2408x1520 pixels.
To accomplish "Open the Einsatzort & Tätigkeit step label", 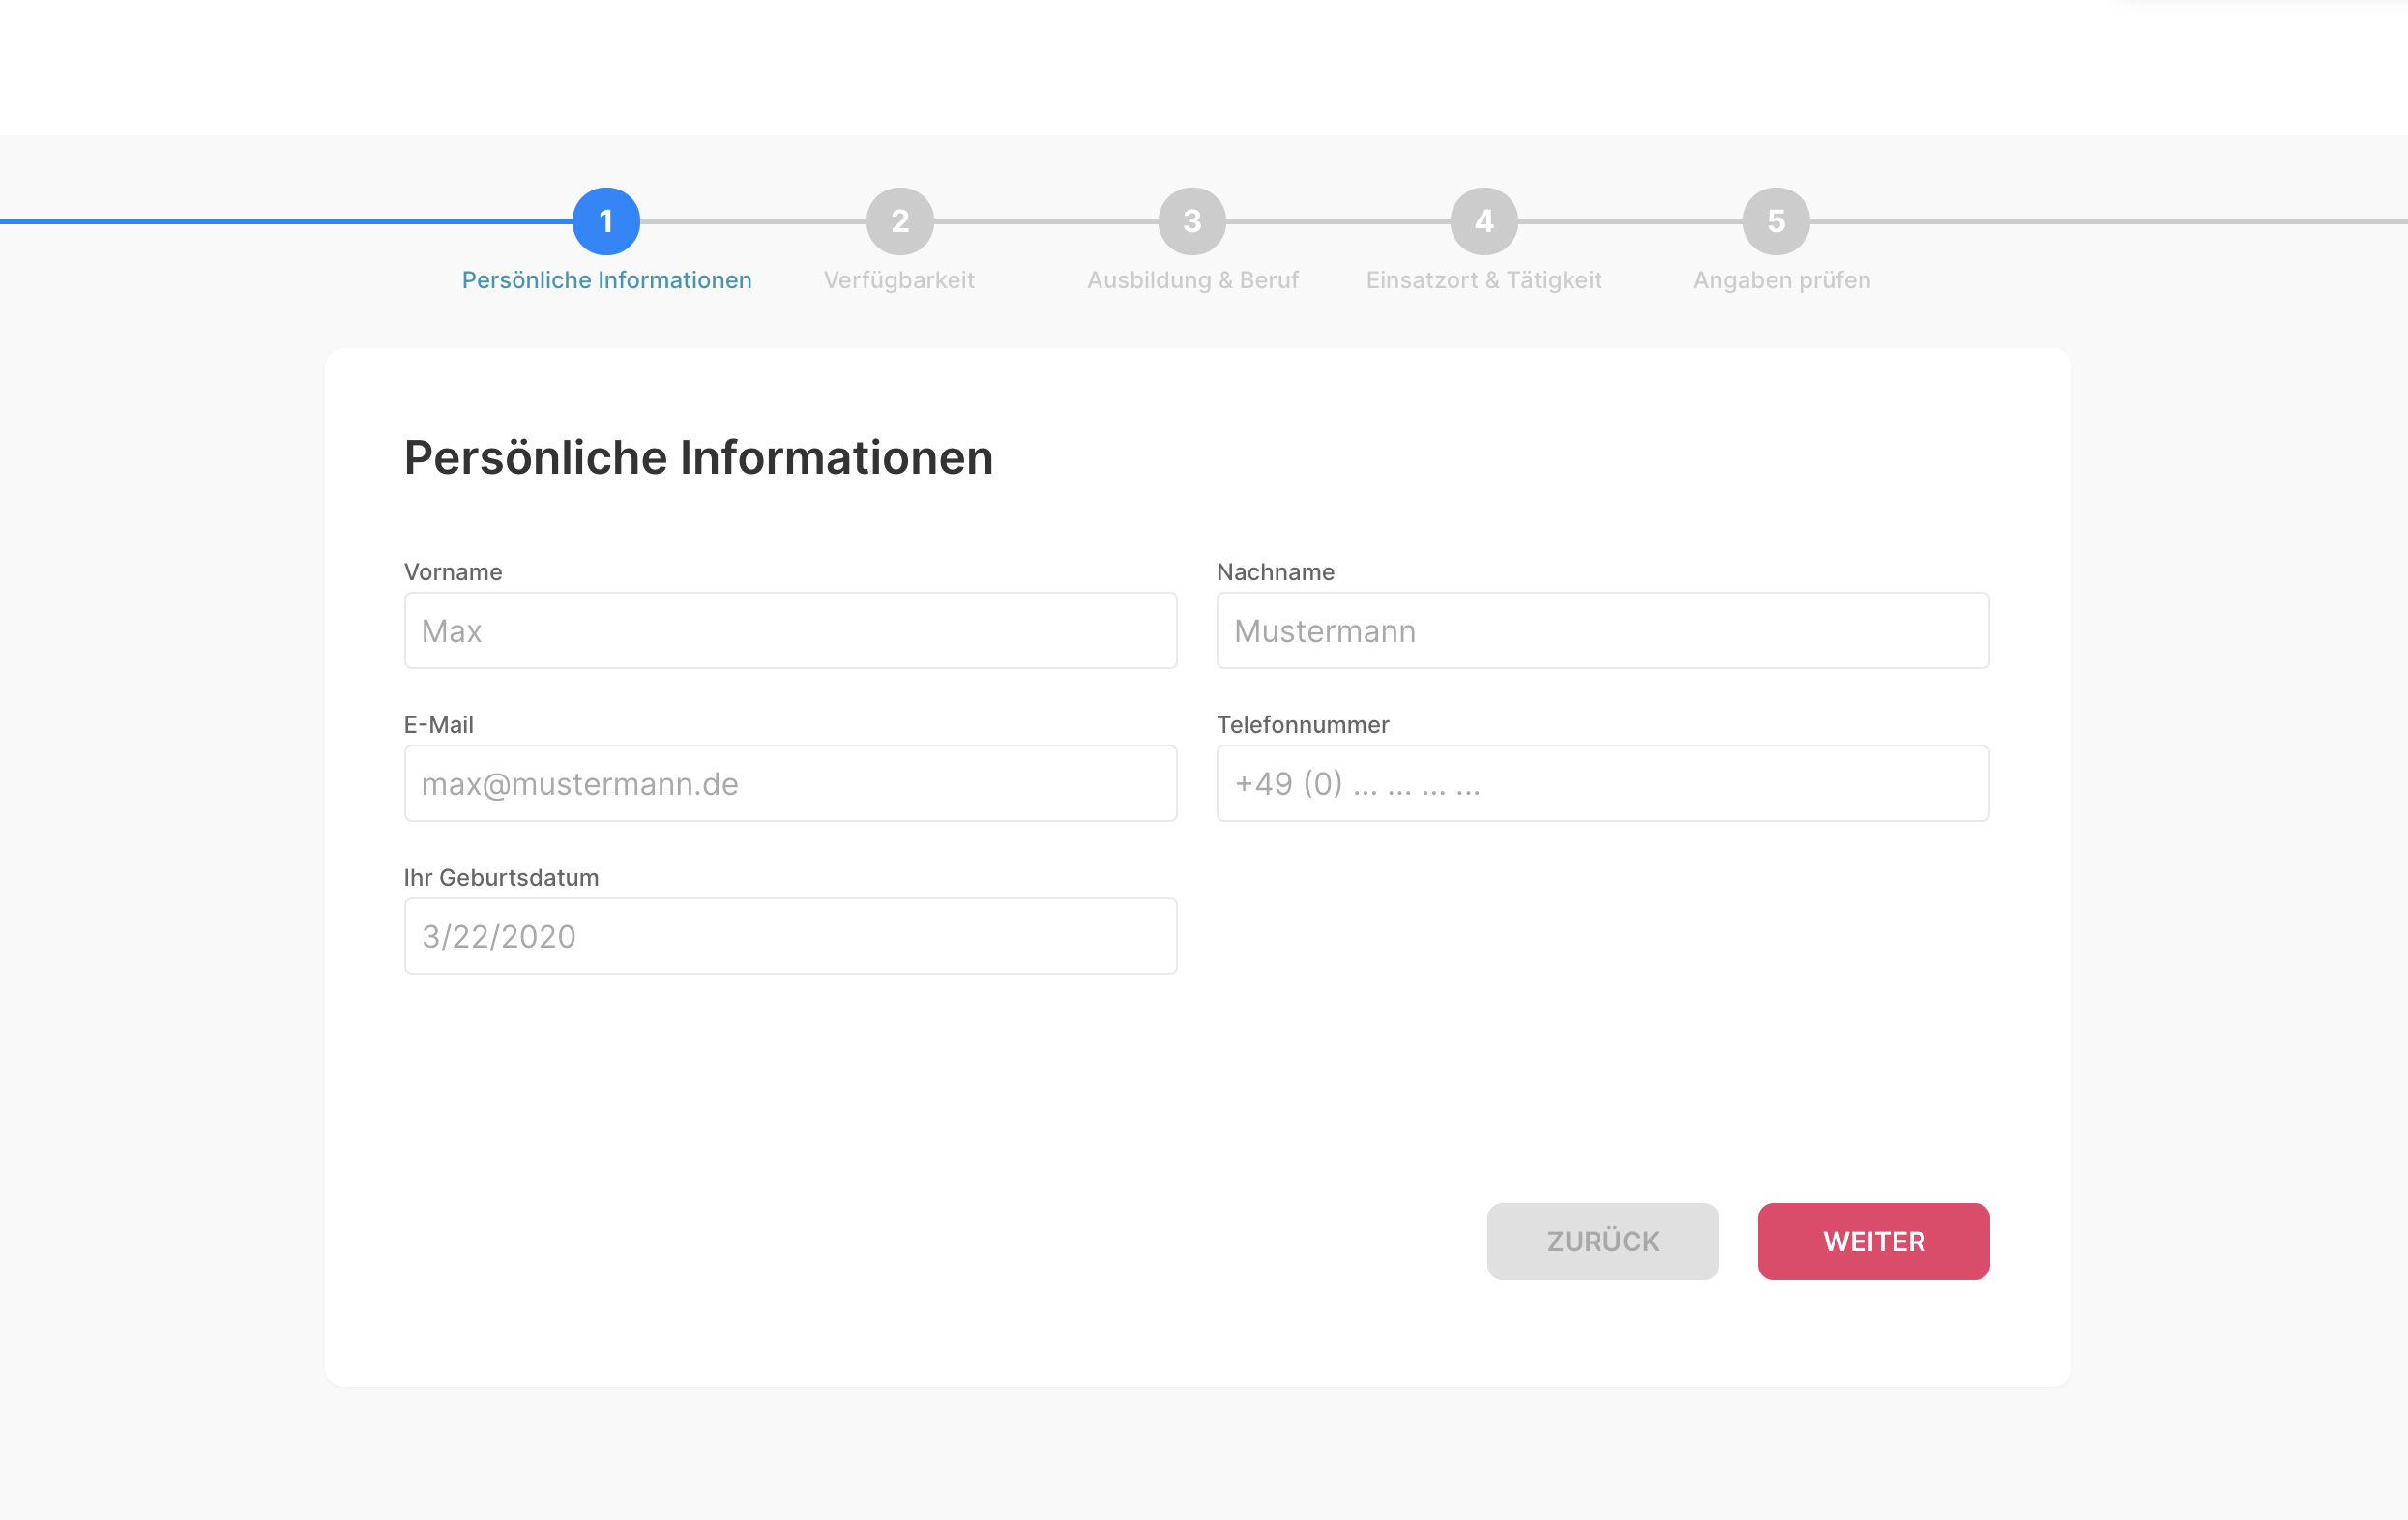I will click(x=1484, y=280).
